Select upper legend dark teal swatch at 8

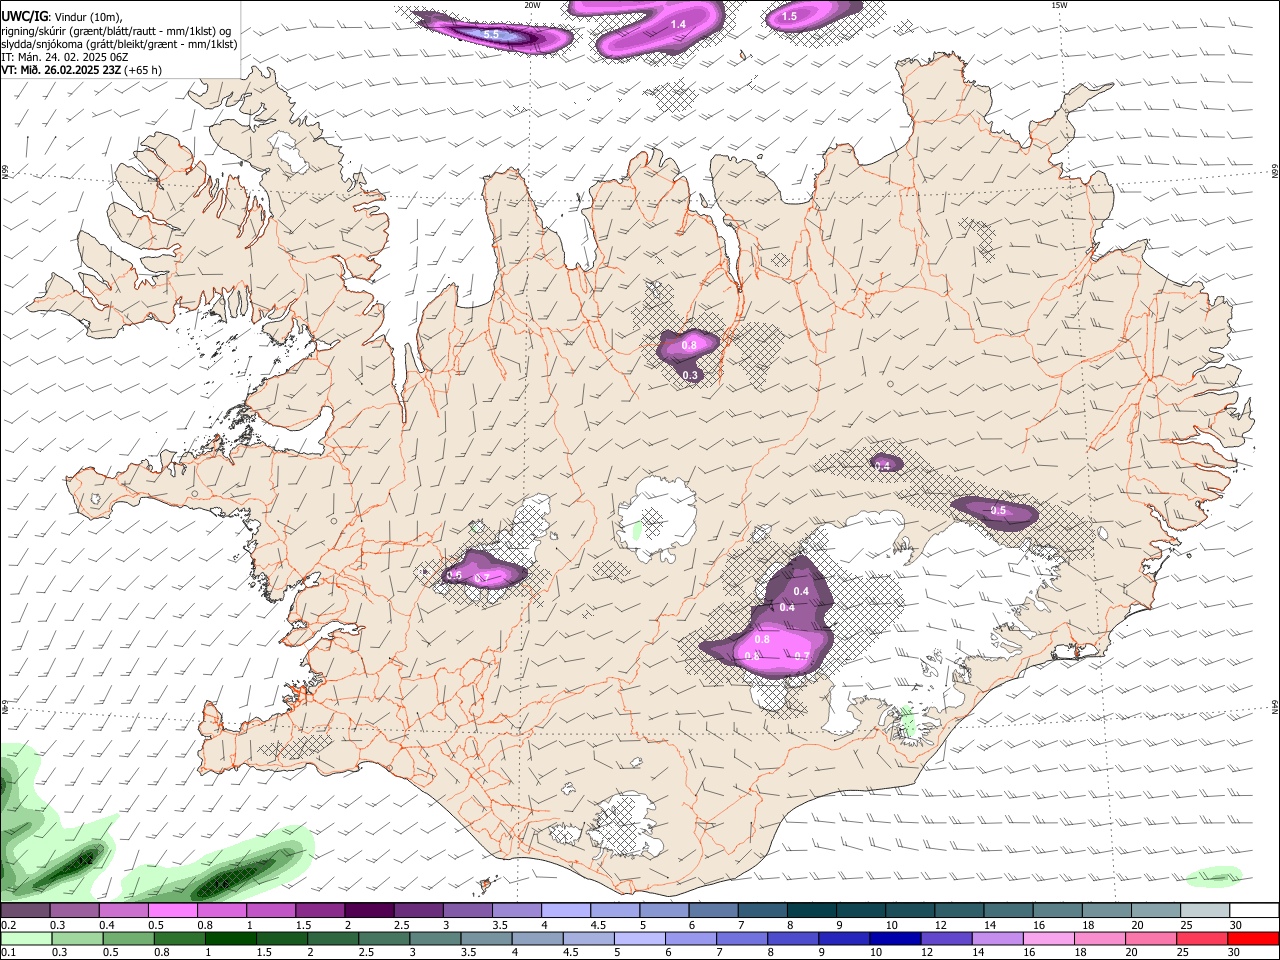(812, 911)
